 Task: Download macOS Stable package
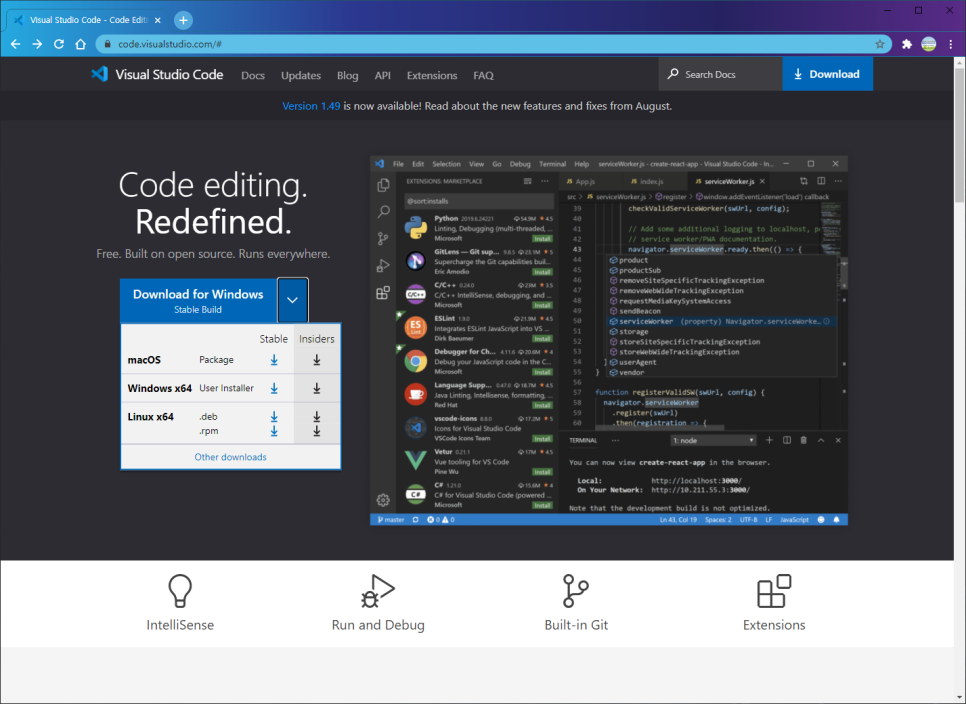click(274, 360)
